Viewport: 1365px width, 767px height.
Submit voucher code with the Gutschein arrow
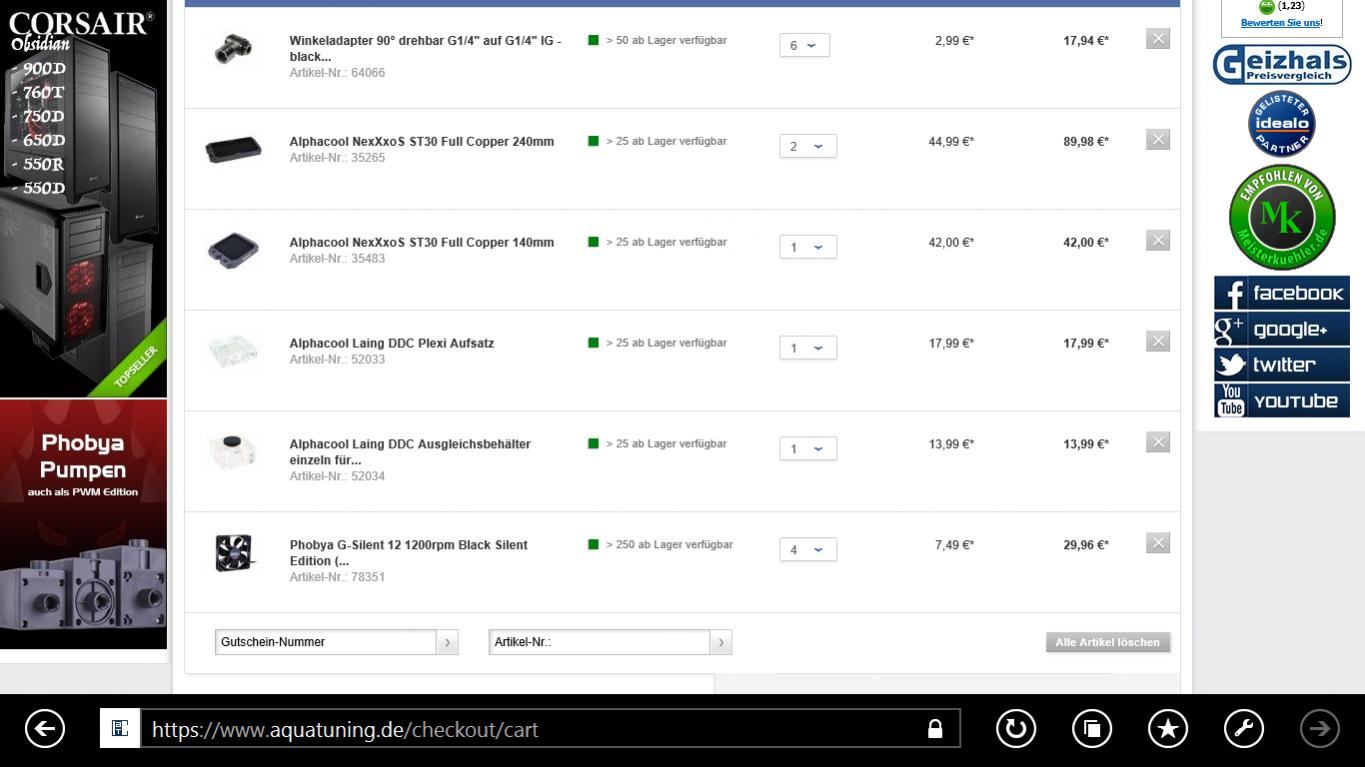(x=447, y=642)
